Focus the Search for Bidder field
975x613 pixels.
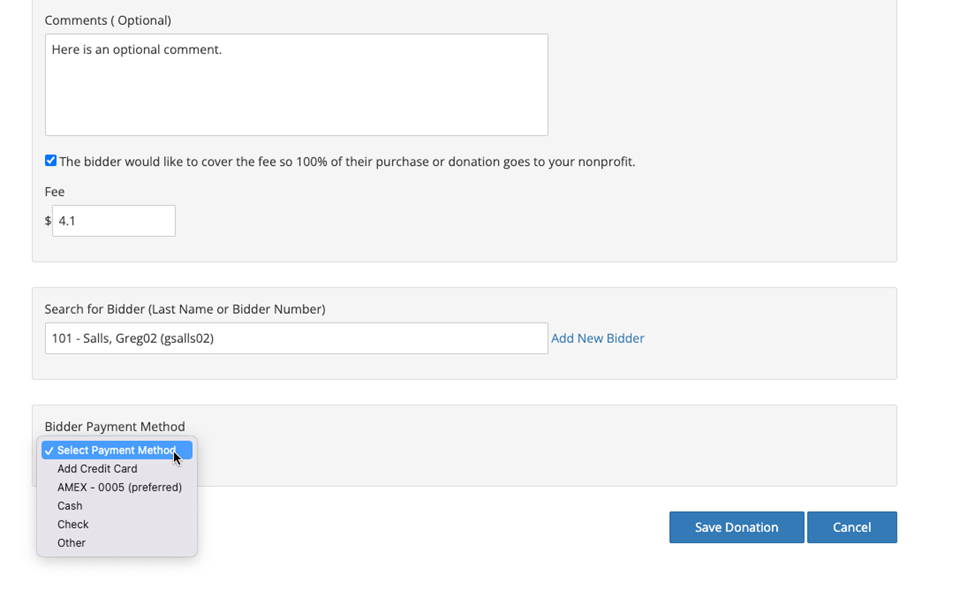[297, 338]
